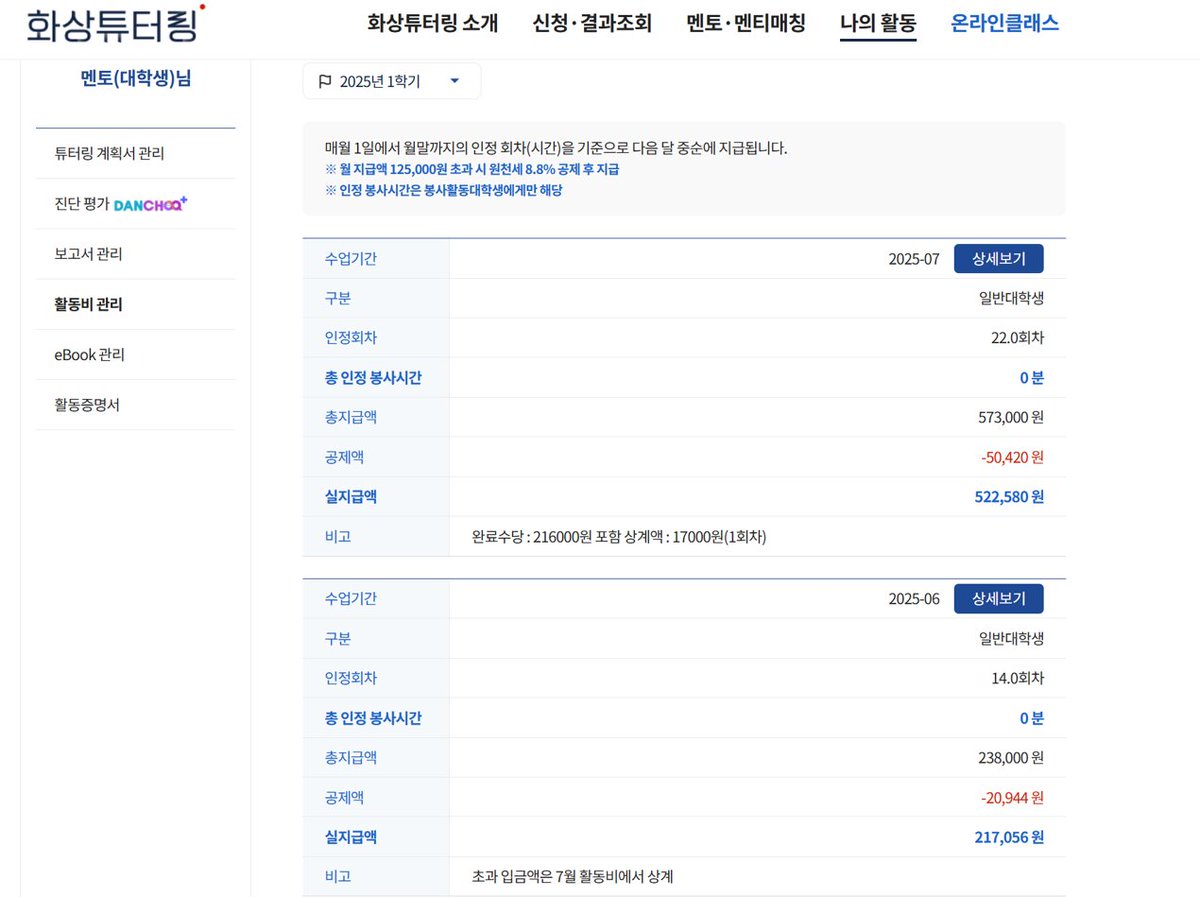Viewport: 1200px width, 897px height.
Task: Click the 원천세 8.8% 공제 notice line
Action: [472, 169]
